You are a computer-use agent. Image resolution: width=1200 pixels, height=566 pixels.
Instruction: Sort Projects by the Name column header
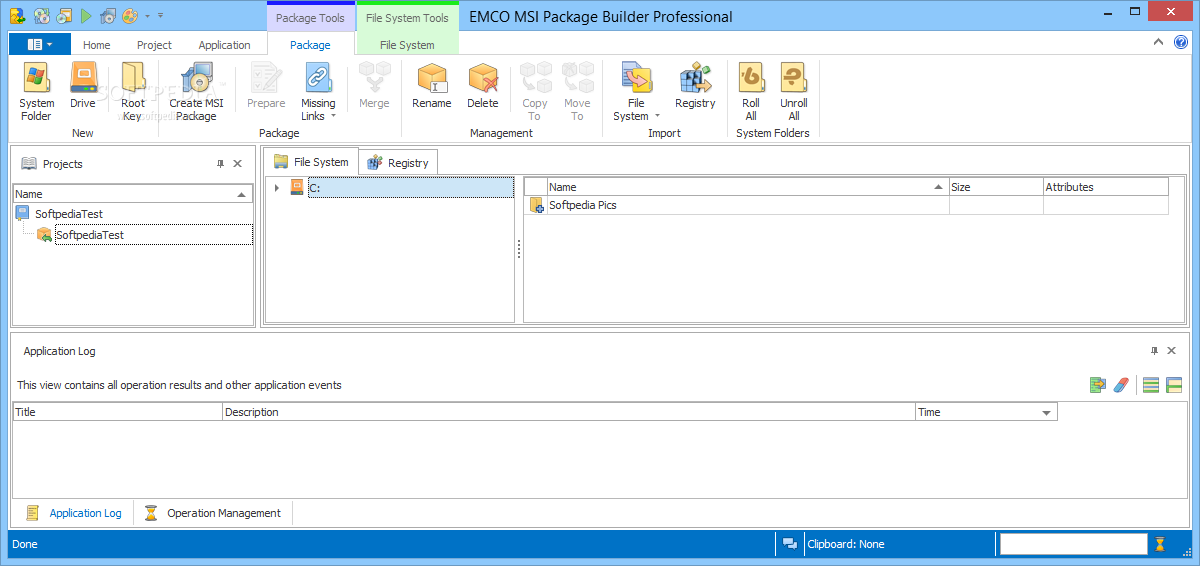132,194
